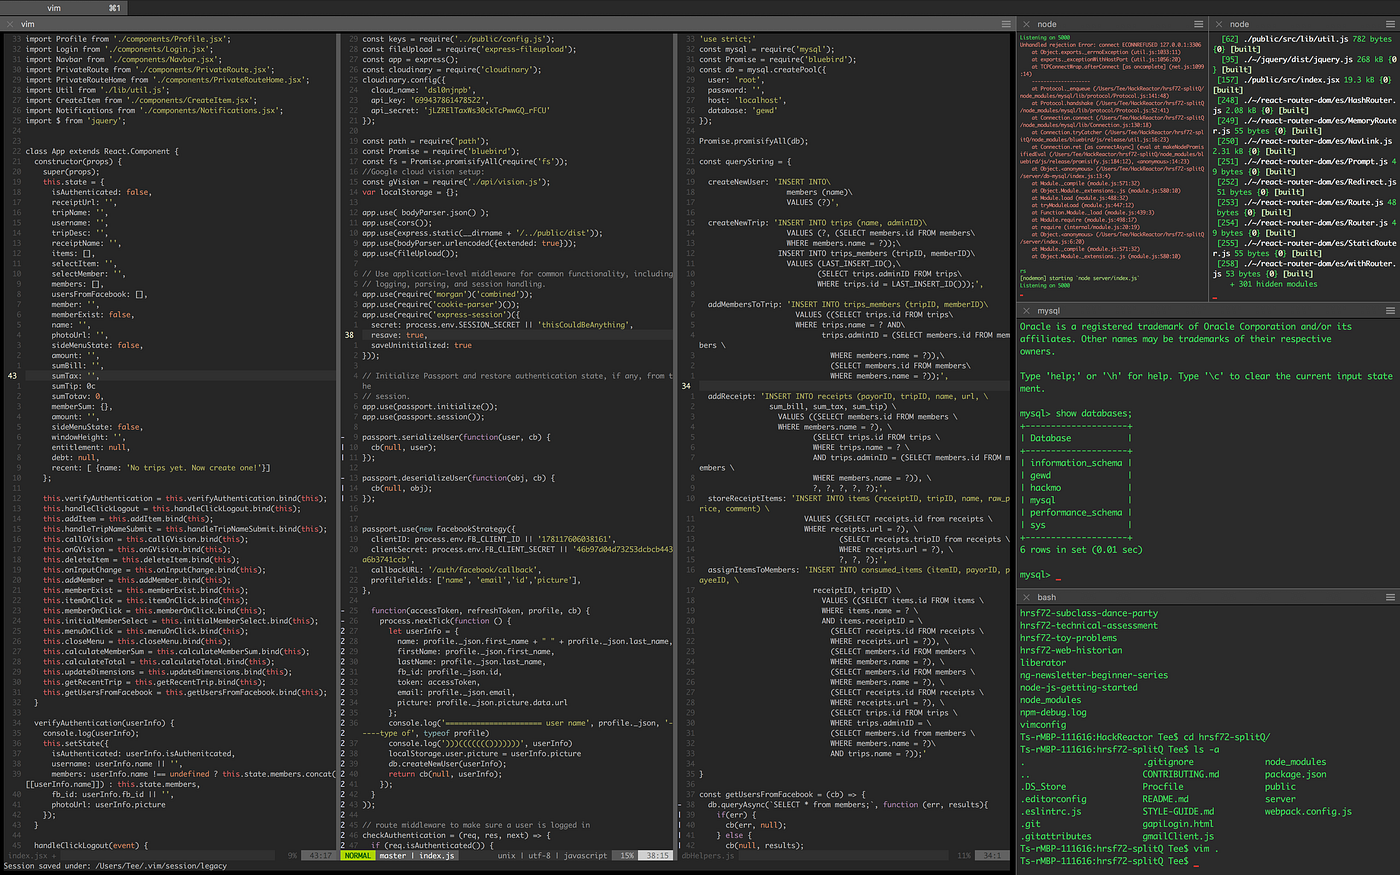The width and height of the screenshot is (1400, 875).
Task: Click the master branch segment in the statusline
Action: click(x=391, y=856)
